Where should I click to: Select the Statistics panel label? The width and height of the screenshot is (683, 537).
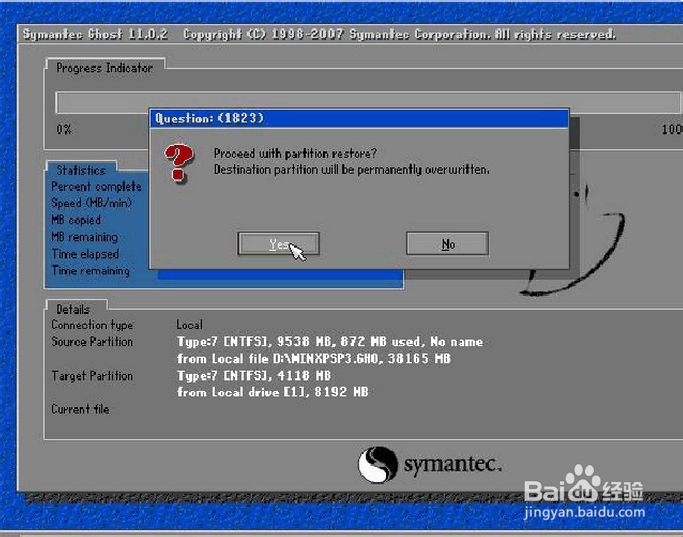click(x=81, y=170)
